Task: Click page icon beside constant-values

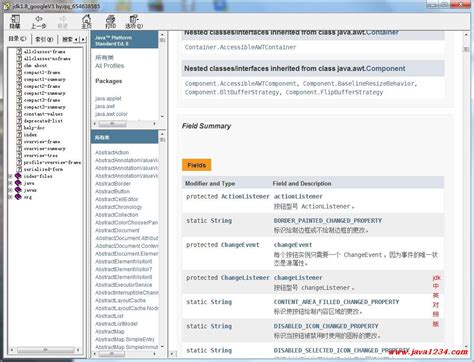Action: (x=19, y=114)
